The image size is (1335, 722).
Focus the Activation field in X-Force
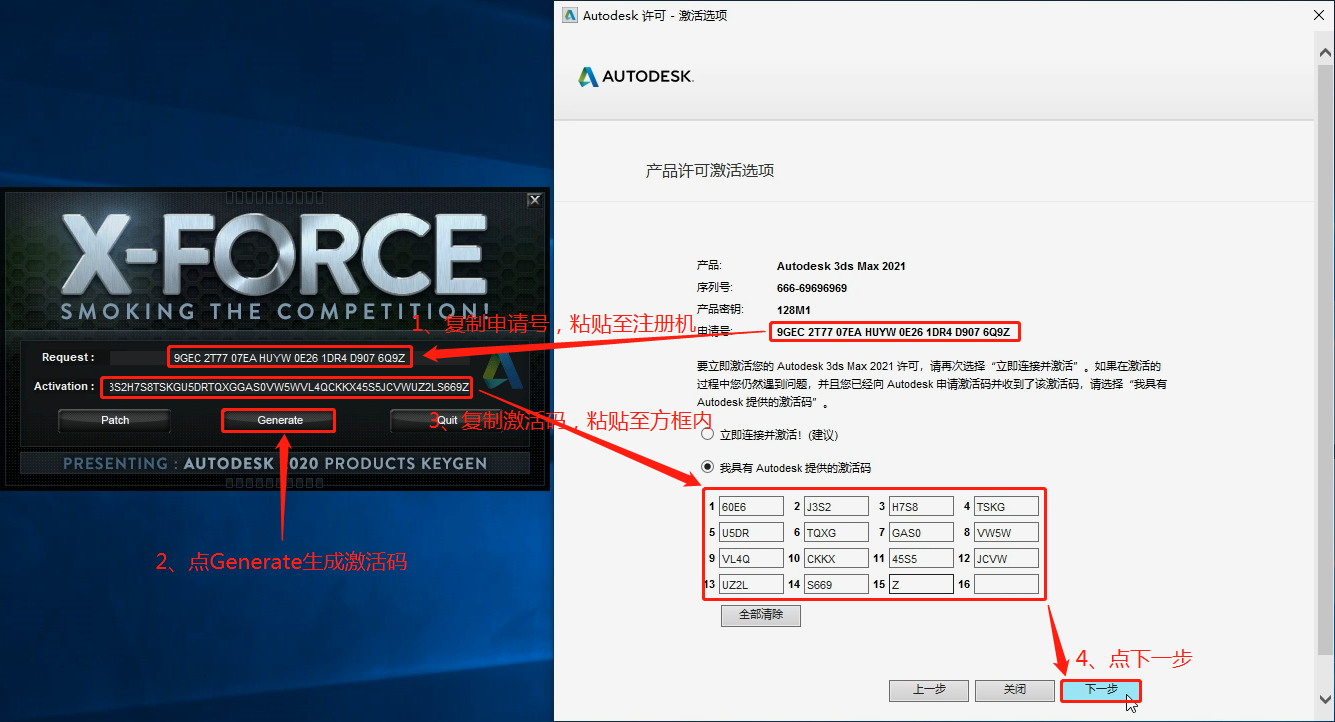(x=286, y=387)
